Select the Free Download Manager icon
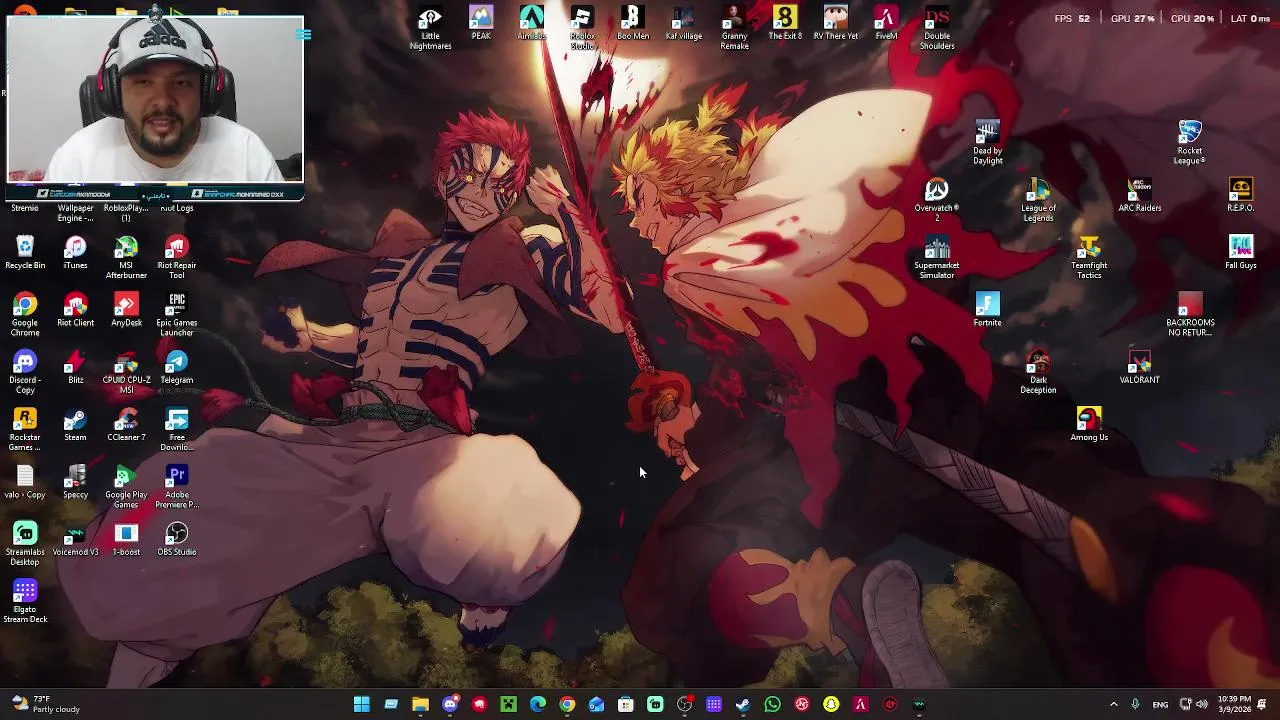 click(x=176, y=430)
